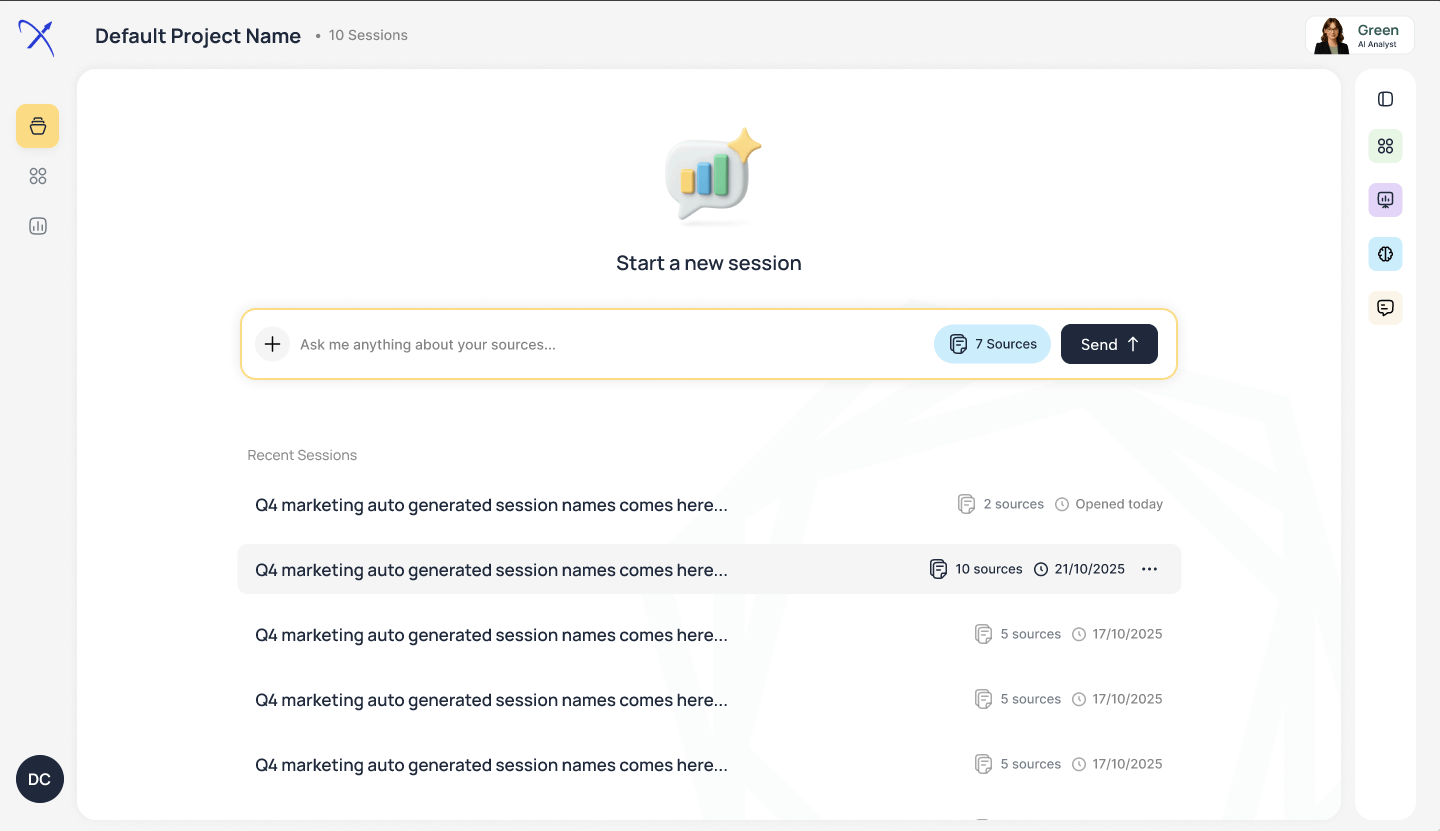This screenshot has width=1440, height=831.
Task: Open the green four-circles icon in right panel
Action: tap(1385, 146)
